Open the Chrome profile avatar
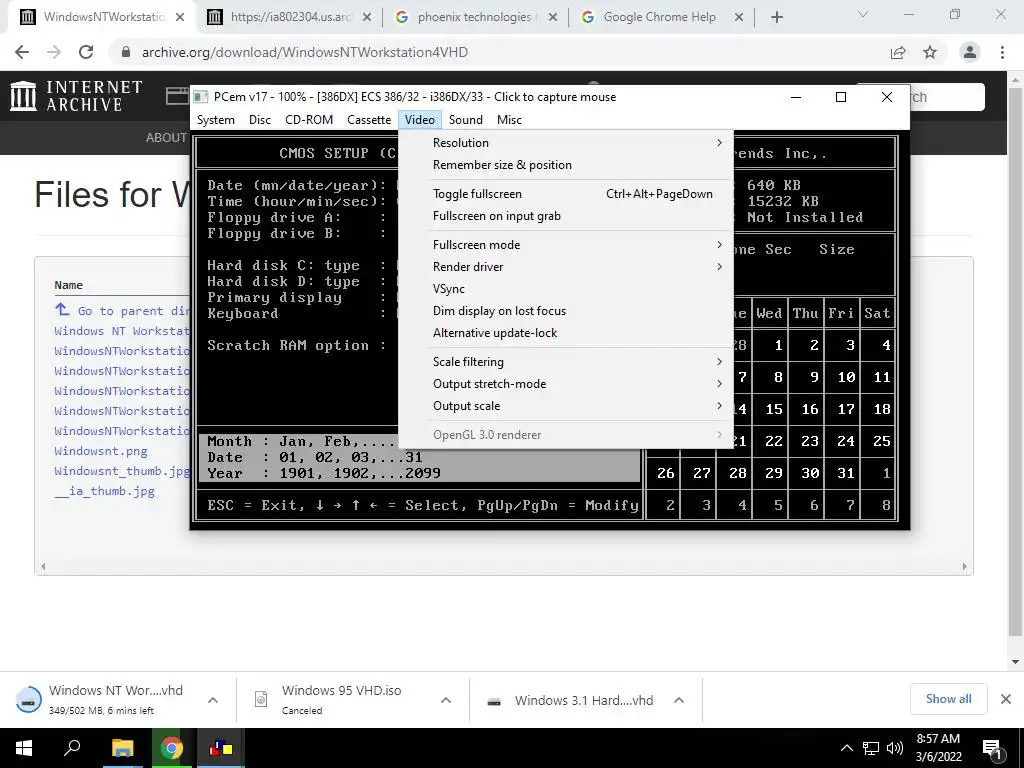Viewport: 1024px width, 768px height. coord(970,52)
